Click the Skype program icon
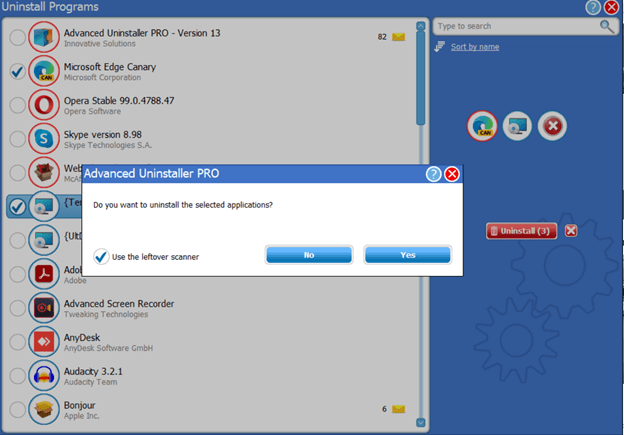The height and width of the screenshot is (435, 624). 44,138
